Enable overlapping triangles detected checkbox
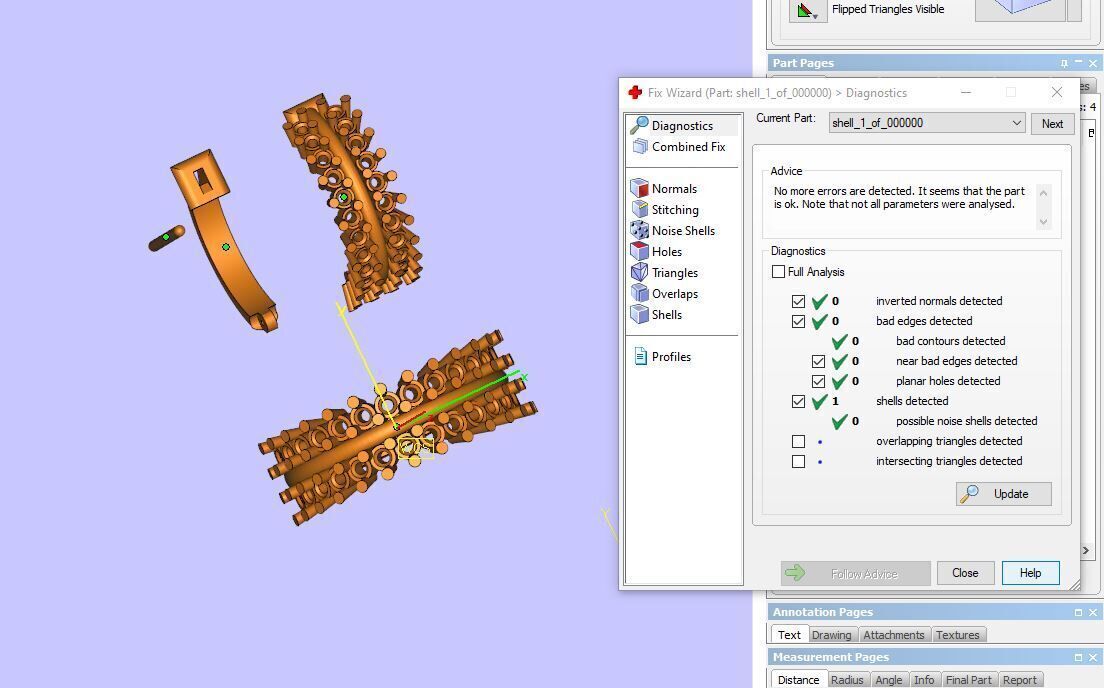Viewport: 1104px width, 688px height. point(798,442)
